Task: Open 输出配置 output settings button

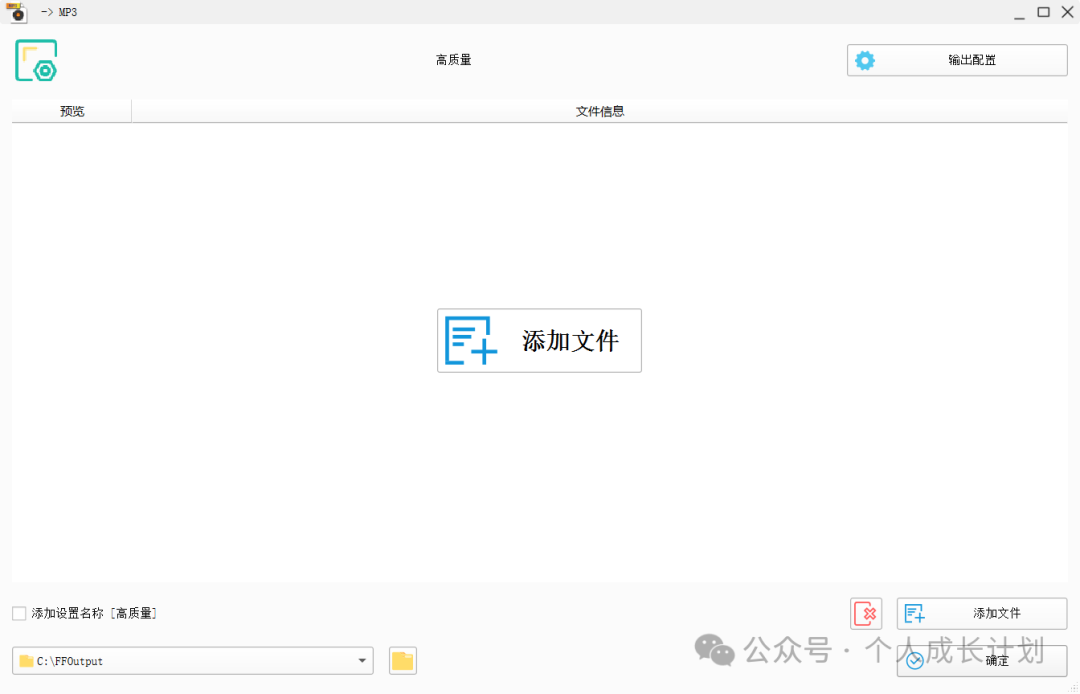Action: click(957, 60)
